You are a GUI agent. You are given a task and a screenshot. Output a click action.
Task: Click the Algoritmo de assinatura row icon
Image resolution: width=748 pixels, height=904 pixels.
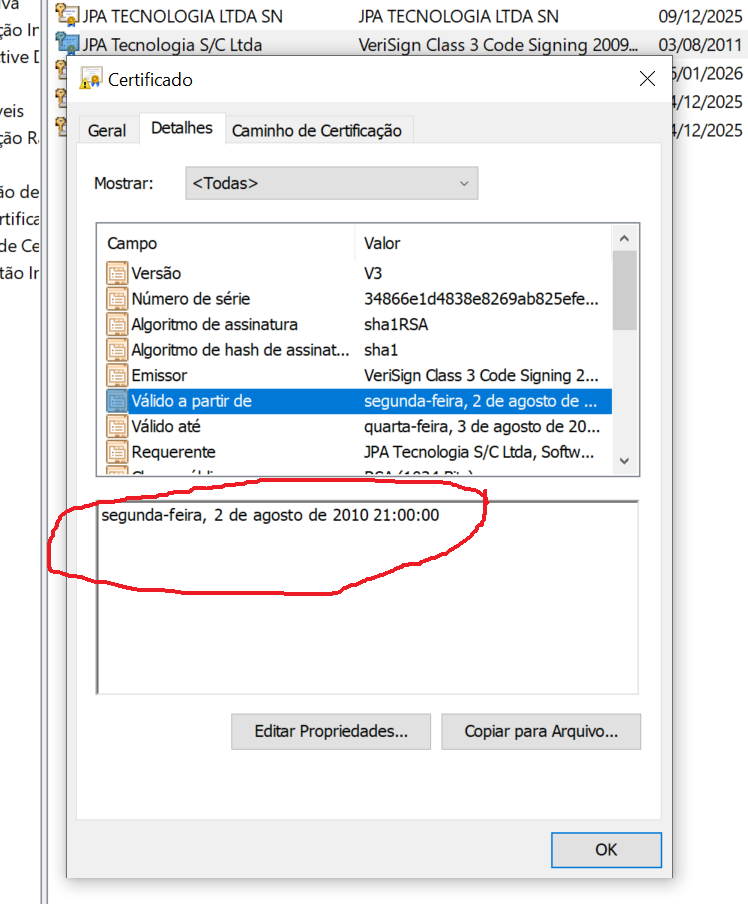tap(117, 325)
